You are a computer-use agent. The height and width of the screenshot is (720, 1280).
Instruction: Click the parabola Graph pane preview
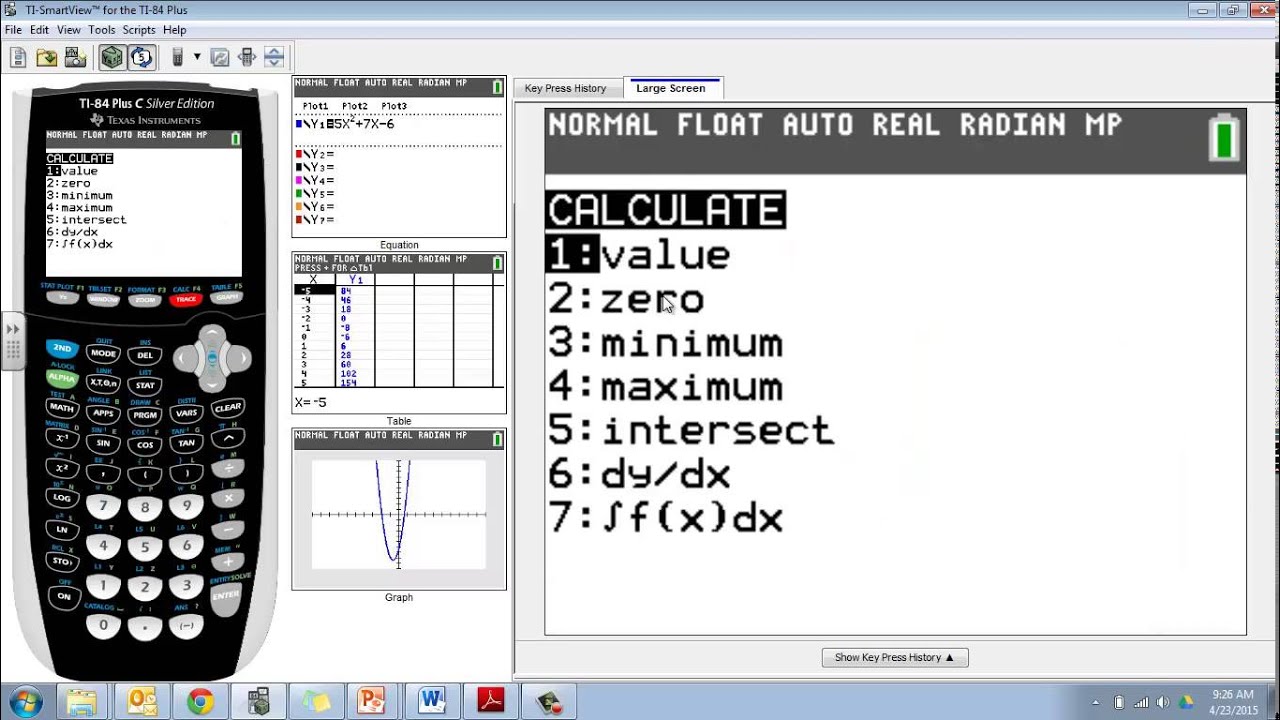[x=398, y=514]
